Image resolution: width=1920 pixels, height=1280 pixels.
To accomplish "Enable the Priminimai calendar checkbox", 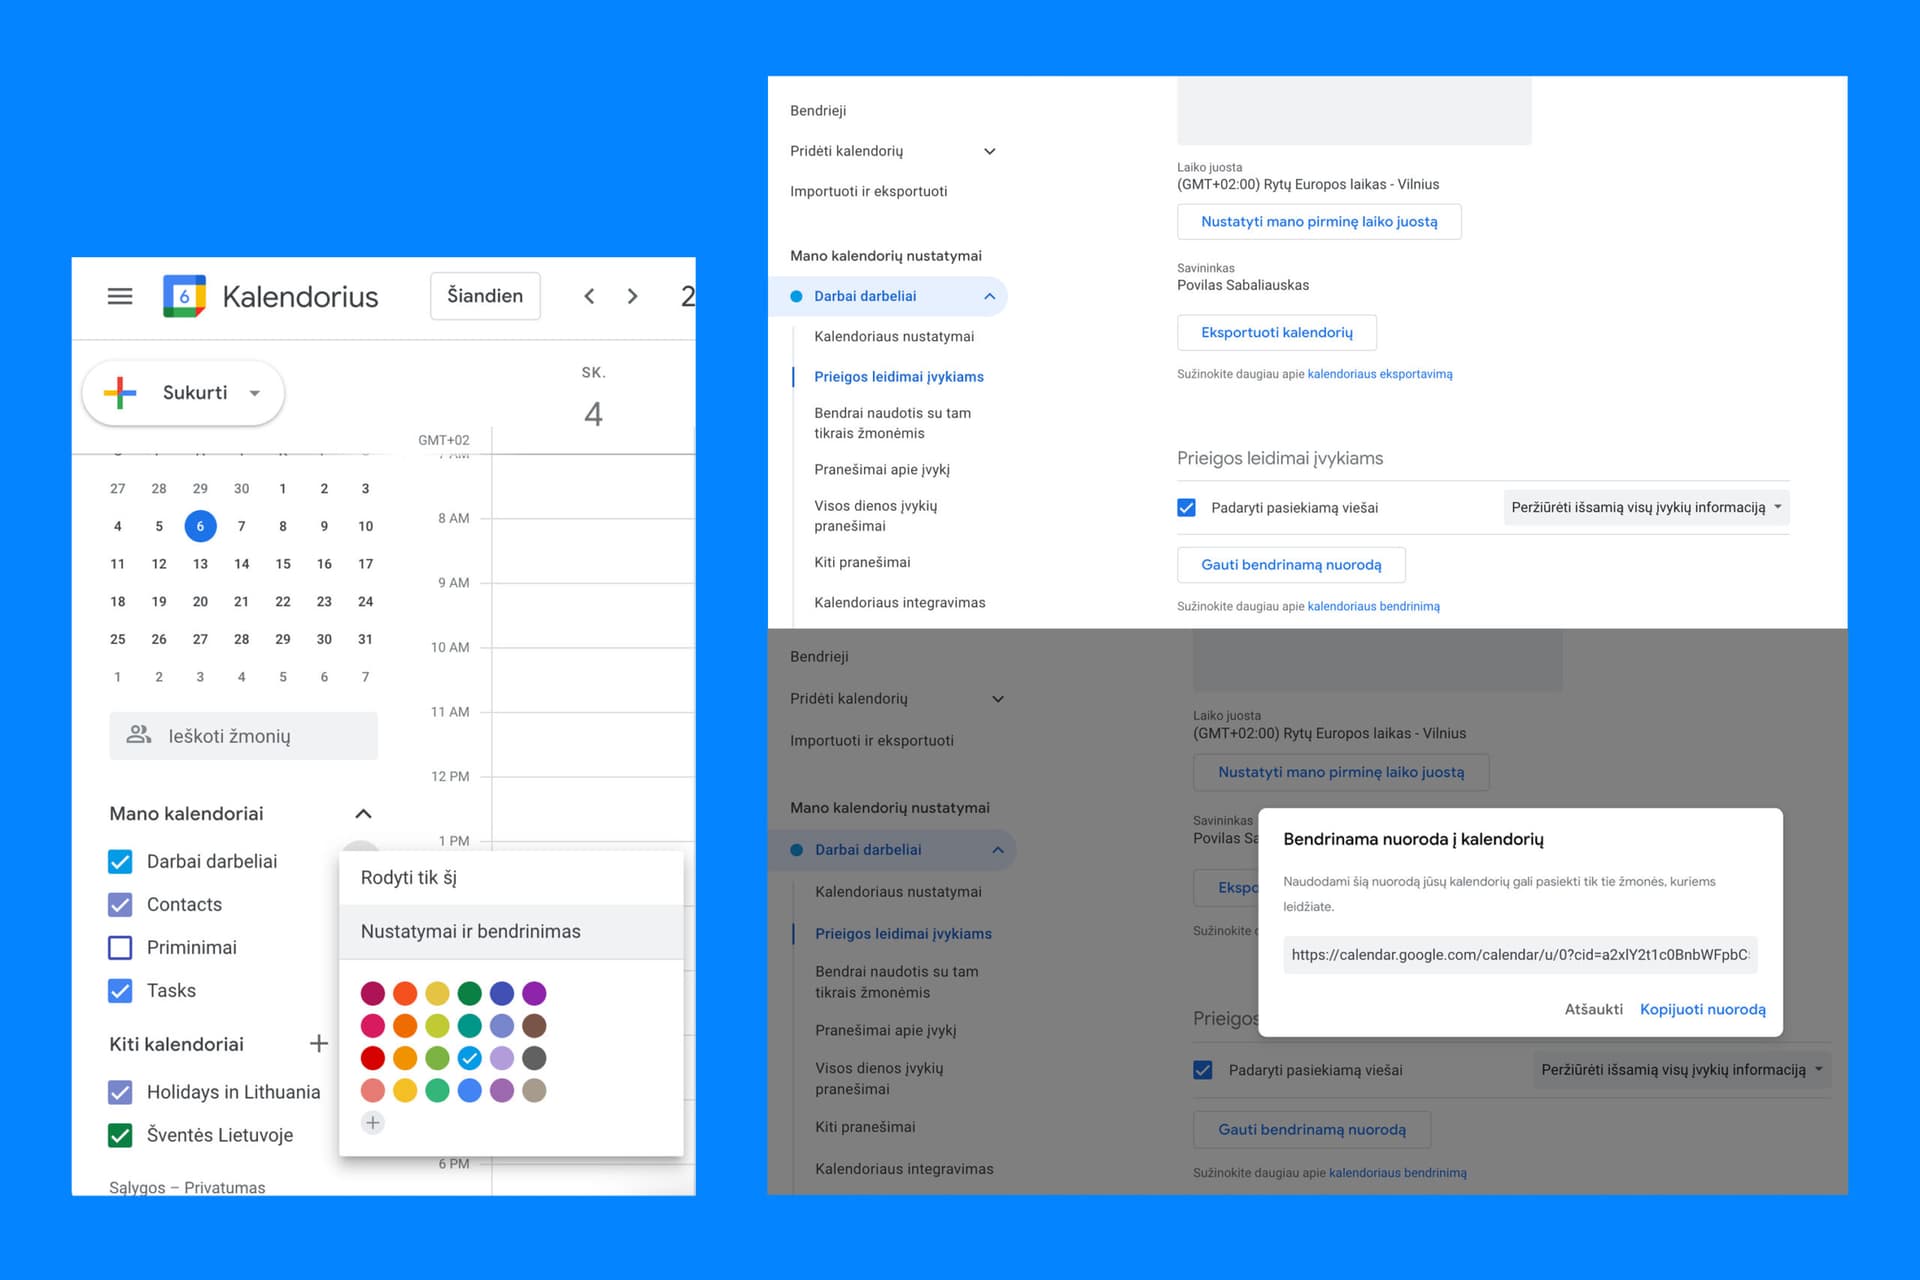I will click(x=120, y=947).
